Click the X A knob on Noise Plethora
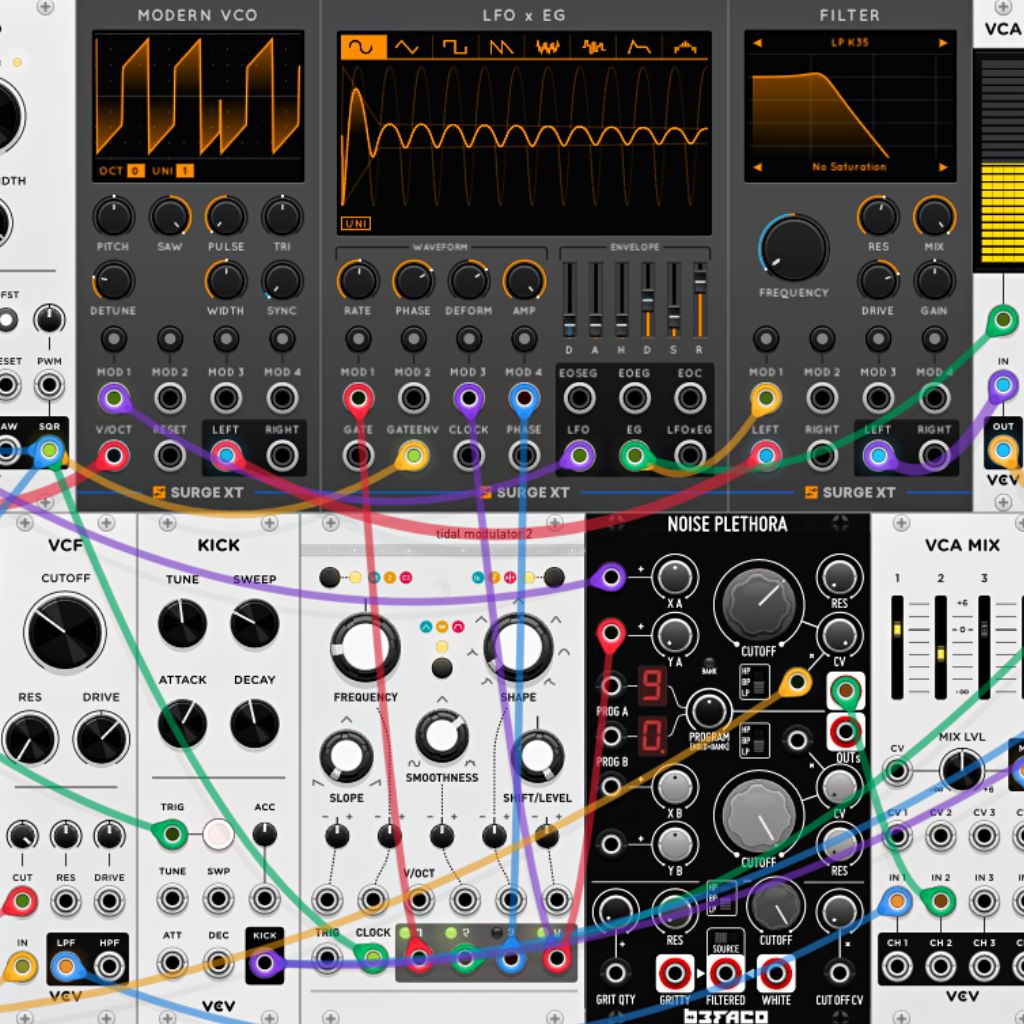This screenshot has height=1024, width=1024. pyautogui.click(x=675, y=577)
